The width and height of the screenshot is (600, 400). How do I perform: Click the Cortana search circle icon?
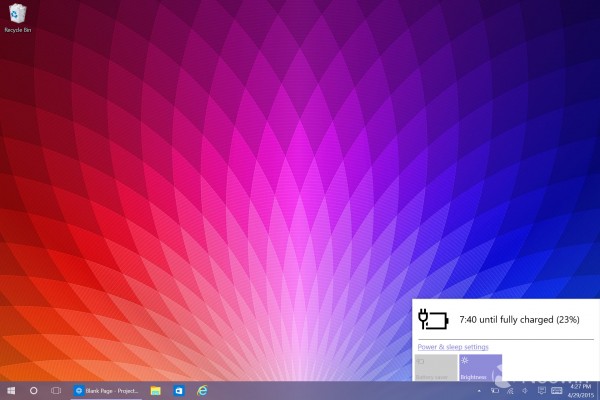pyautogui.click(x=33, y=390)
